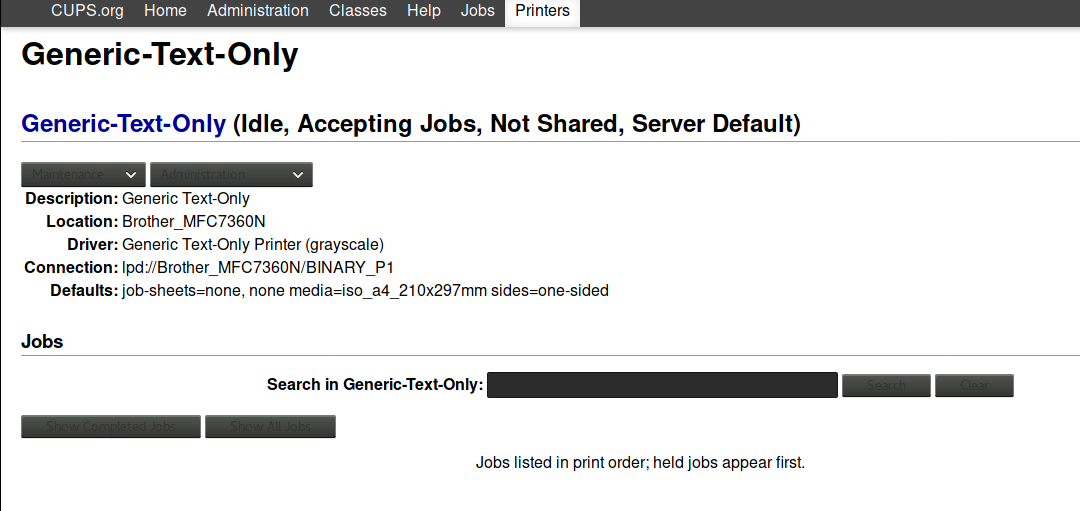The height and width of the screenshot is (511, 1080).
Task: Select the Printers tab
Action: [542, 12]
